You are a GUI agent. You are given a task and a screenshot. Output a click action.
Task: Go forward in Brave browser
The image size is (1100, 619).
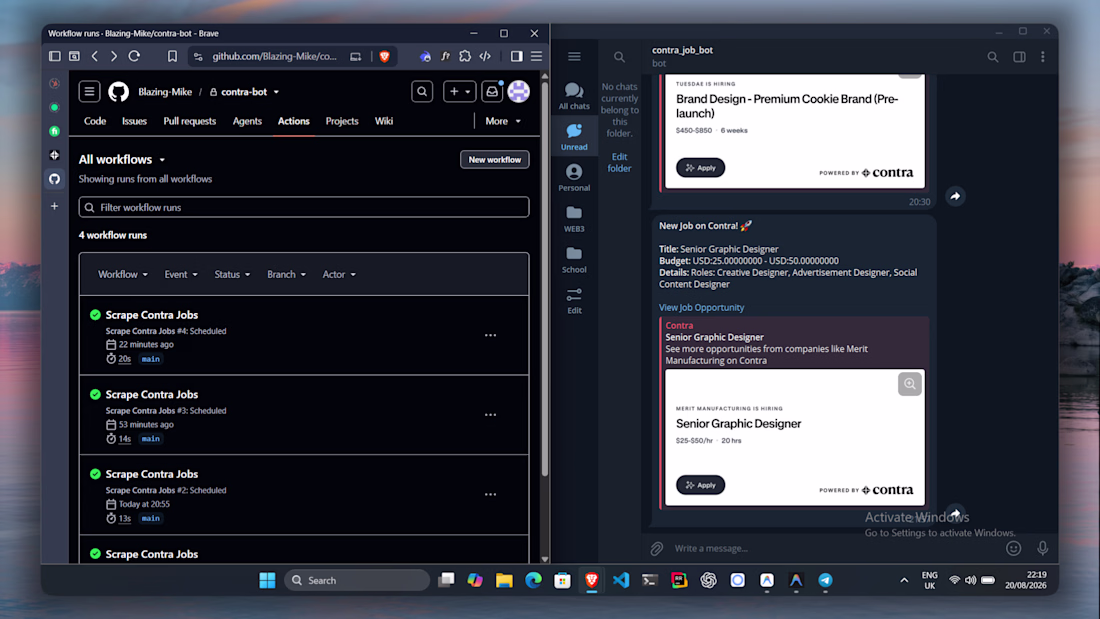(114, 56)
